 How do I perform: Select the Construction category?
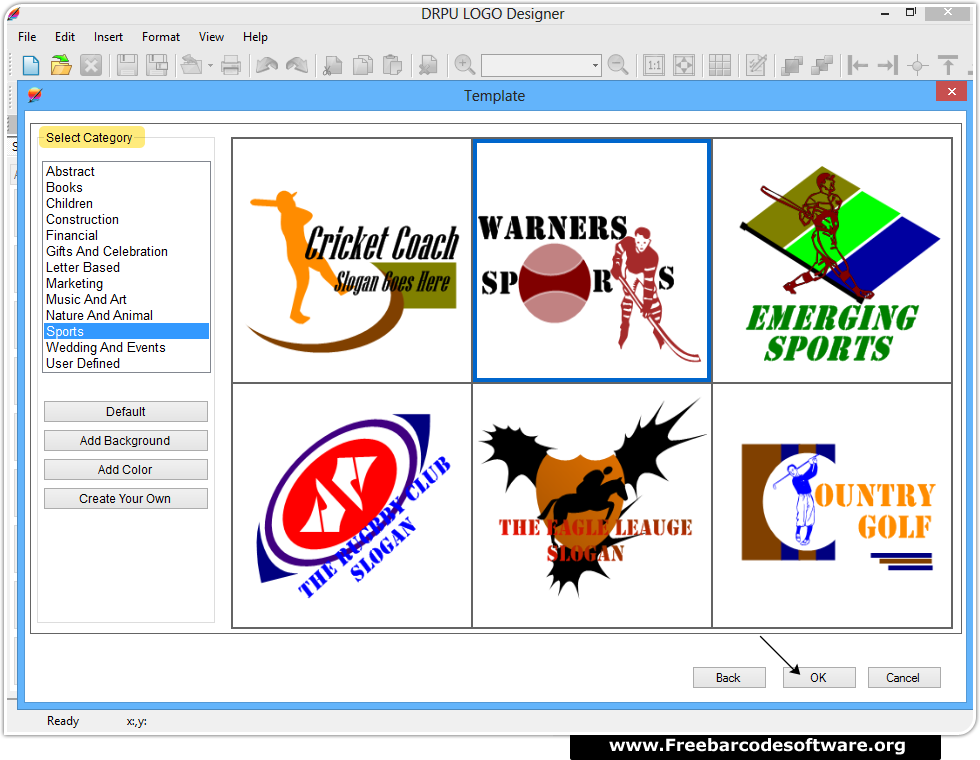[126, 219]
